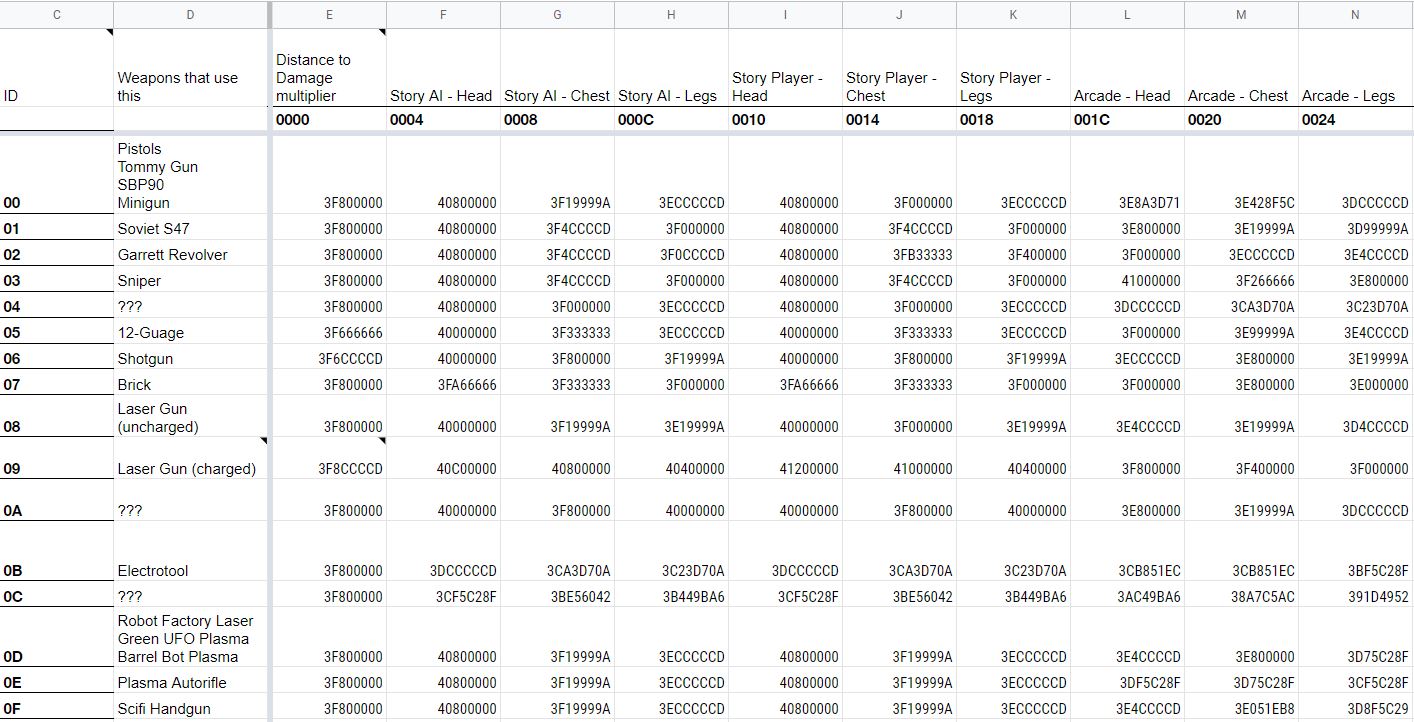The width and height of the screenshot is (1414, 722).
Task: Click the value '3F0CCCCD' in Garrett Revolver row
Action: 671,255
